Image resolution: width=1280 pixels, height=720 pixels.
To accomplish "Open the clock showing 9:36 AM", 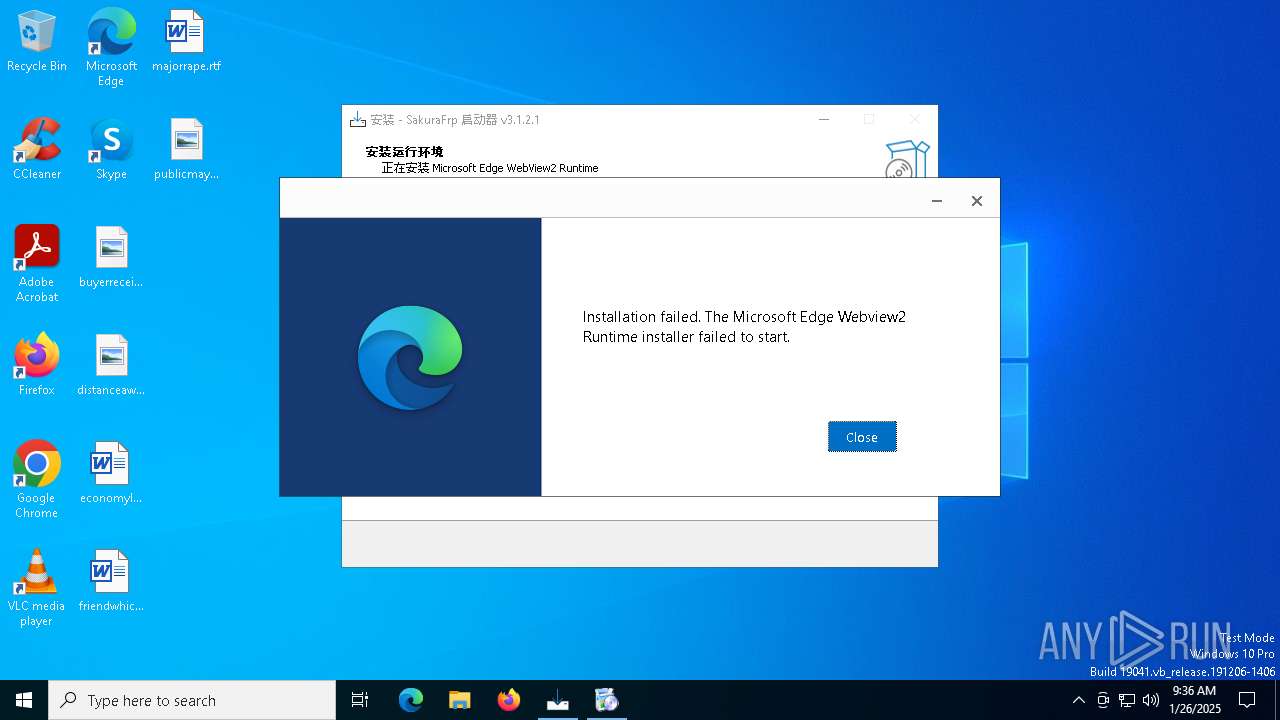I will pyautogui.click(x=1194, y=700).
